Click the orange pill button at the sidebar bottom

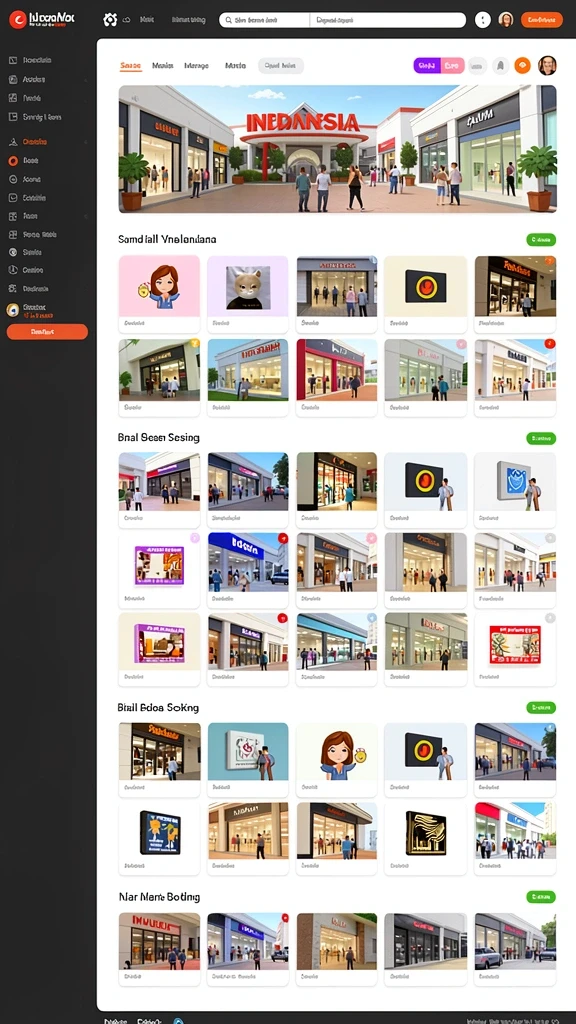click(x=47, y=332)
